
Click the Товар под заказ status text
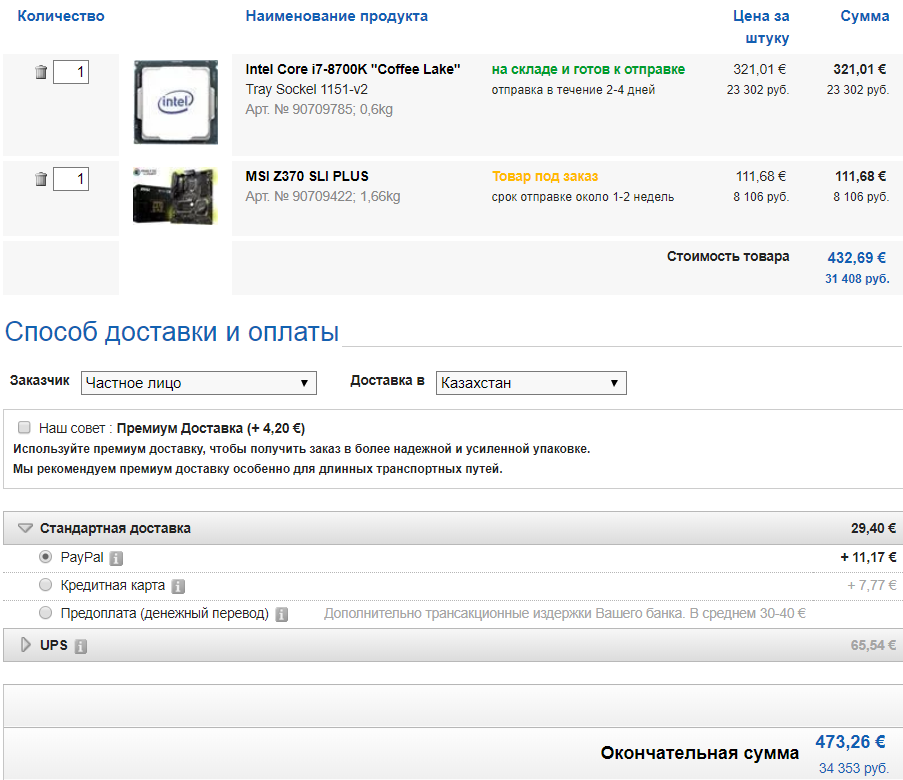[545, 176]
